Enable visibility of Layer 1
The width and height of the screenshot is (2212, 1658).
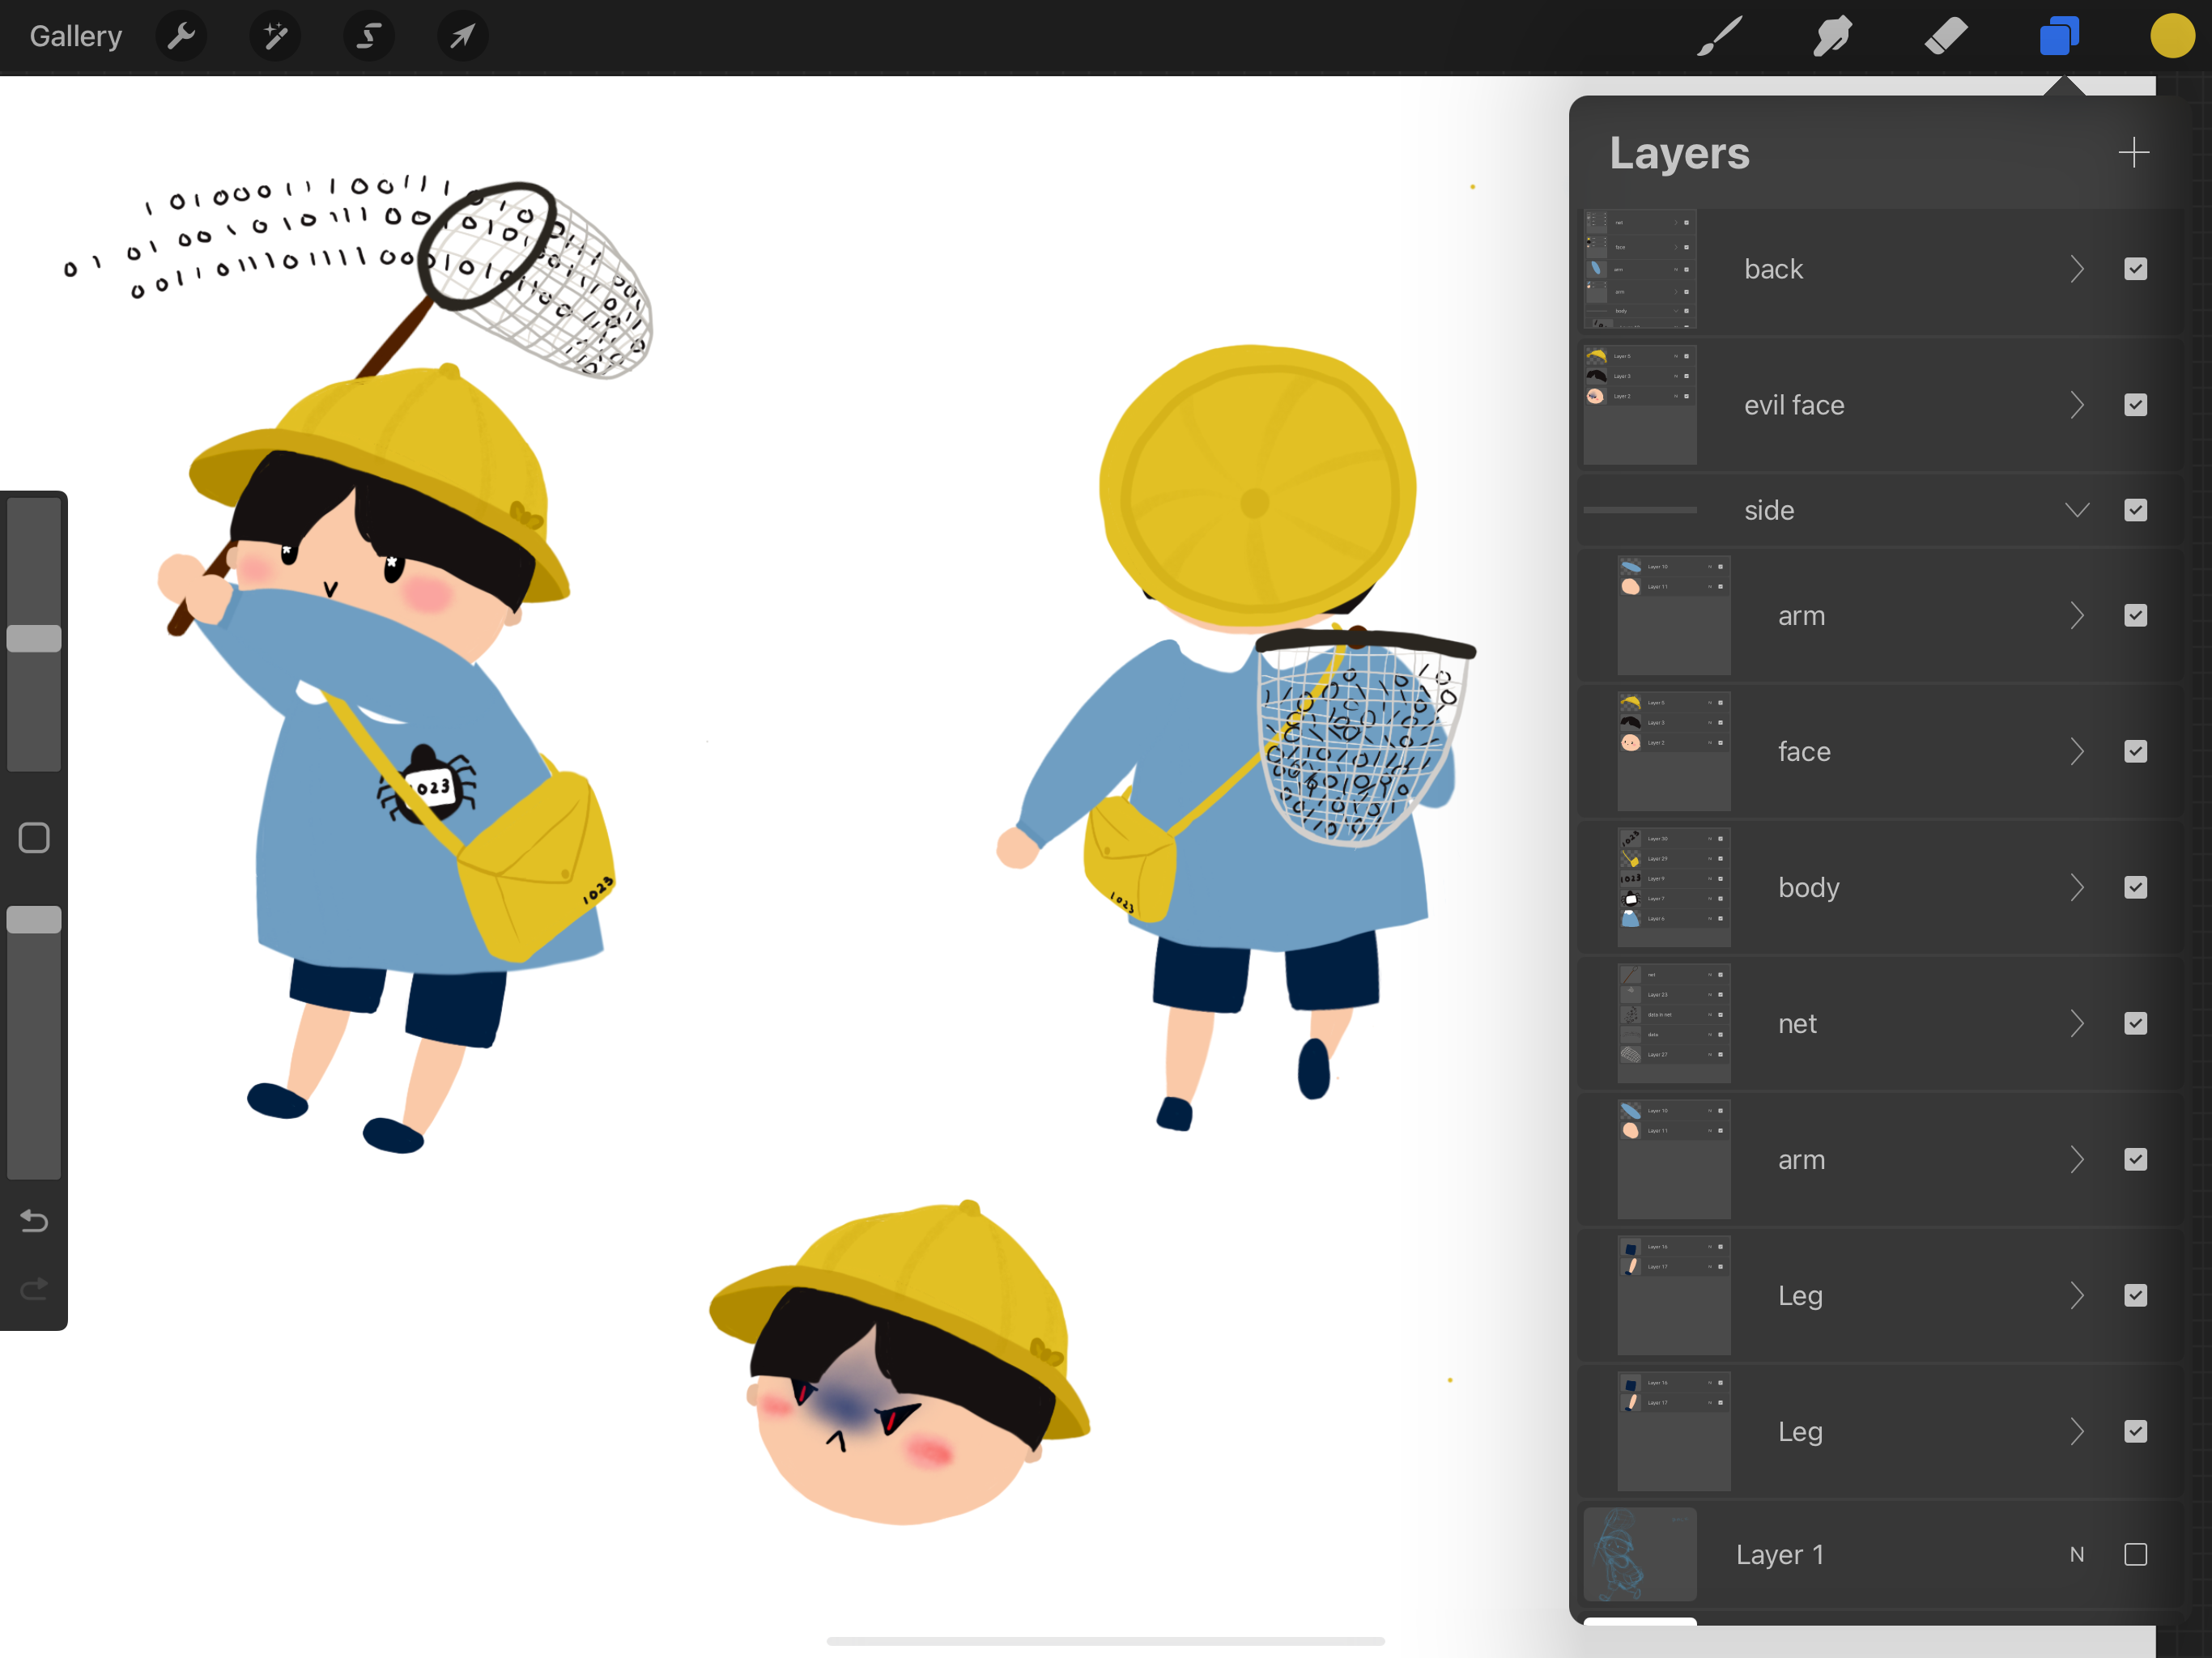click(x=2135, y=1554)
